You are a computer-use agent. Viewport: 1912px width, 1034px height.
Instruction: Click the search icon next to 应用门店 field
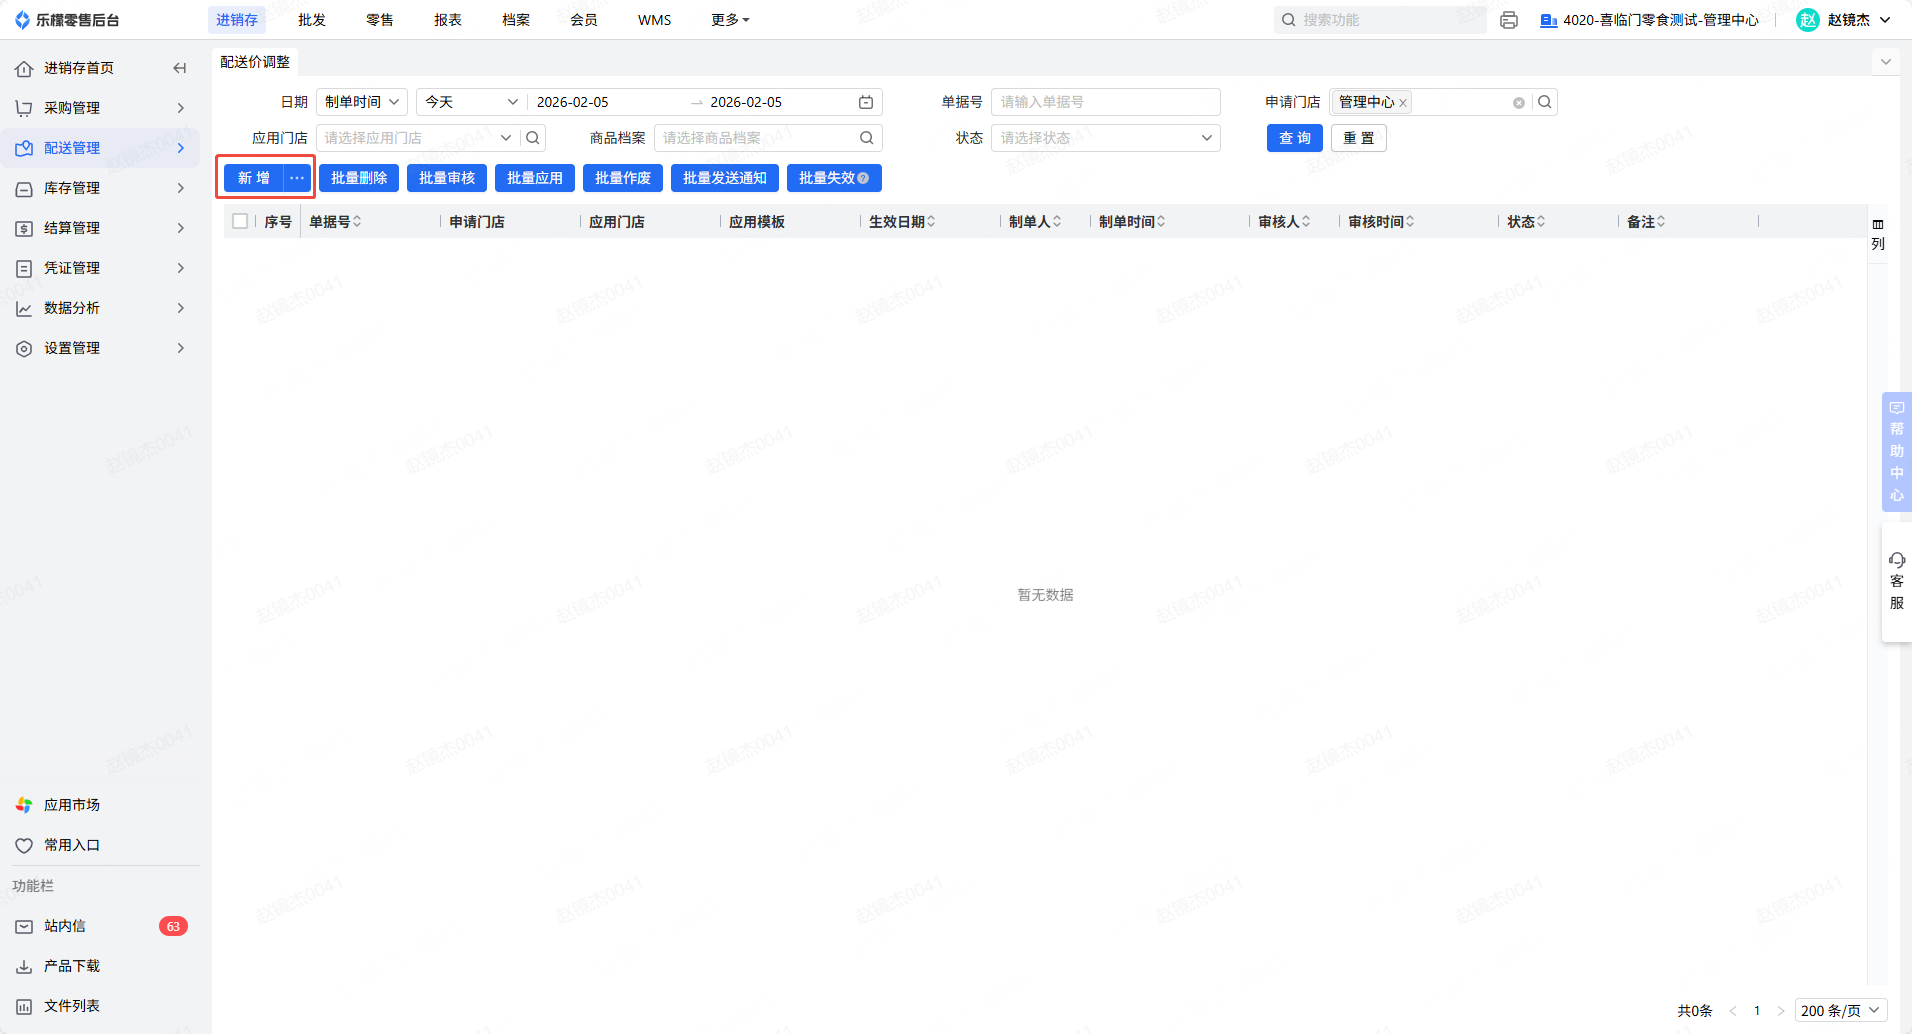click(x=533, y=138)
